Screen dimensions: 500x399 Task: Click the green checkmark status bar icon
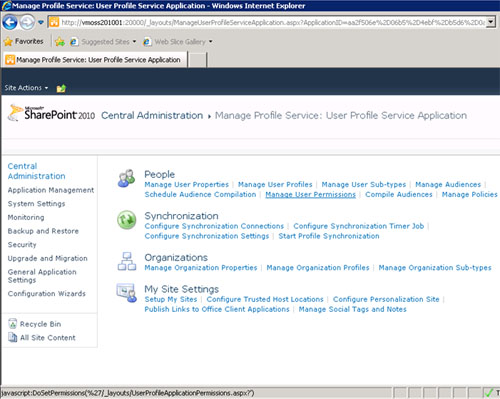tap(489, 393)
